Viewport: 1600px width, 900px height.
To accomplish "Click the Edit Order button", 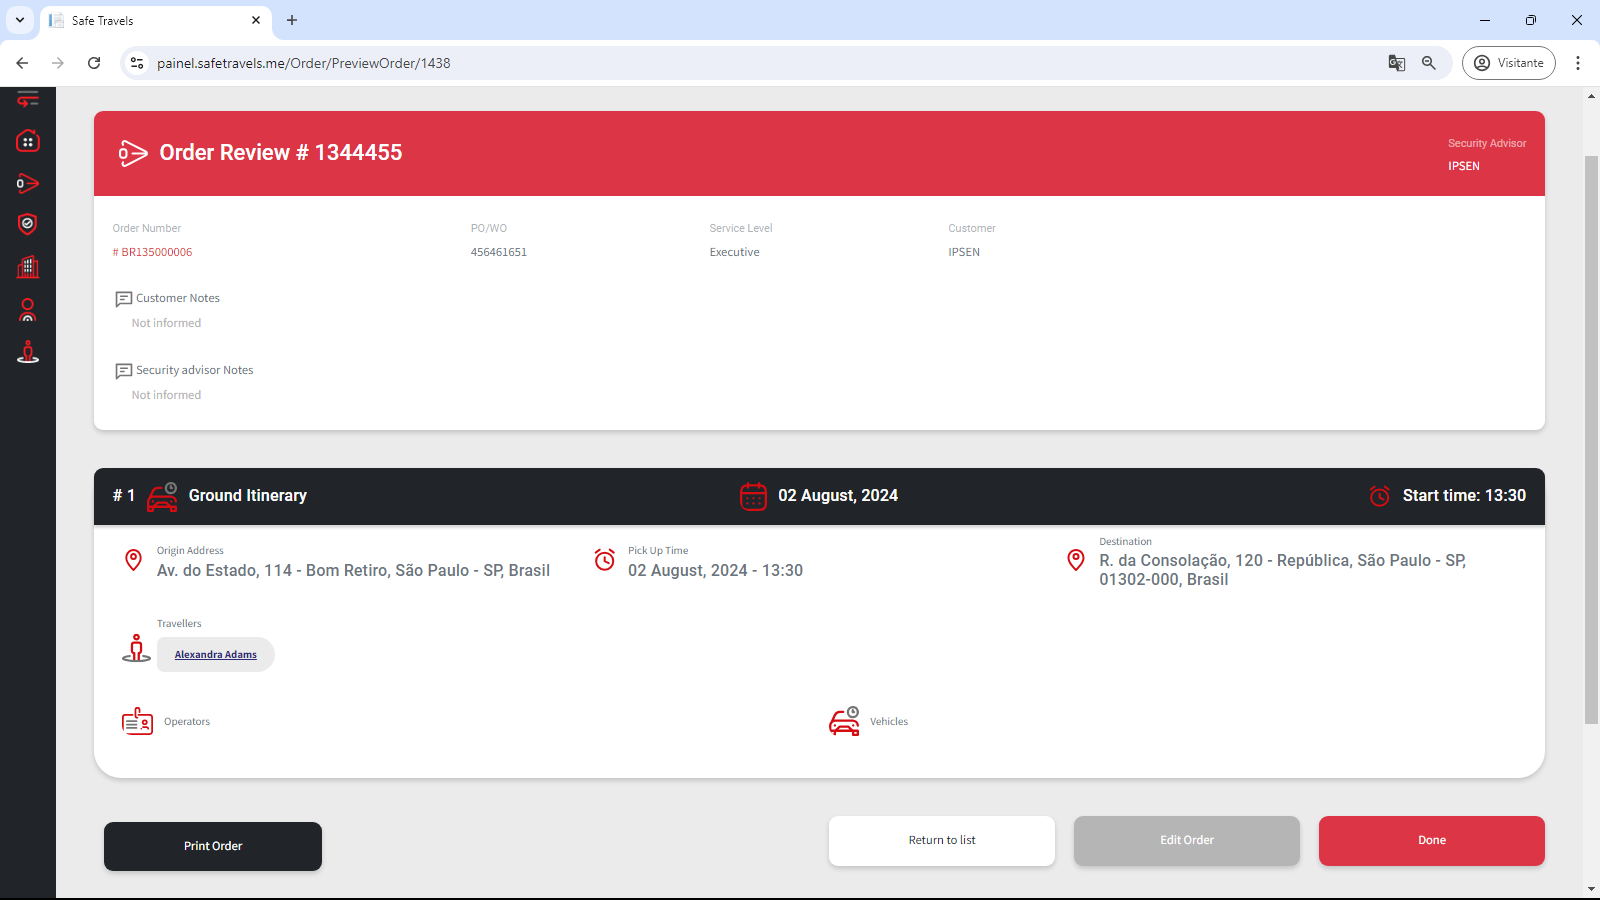I will [x=1186, y=841].
